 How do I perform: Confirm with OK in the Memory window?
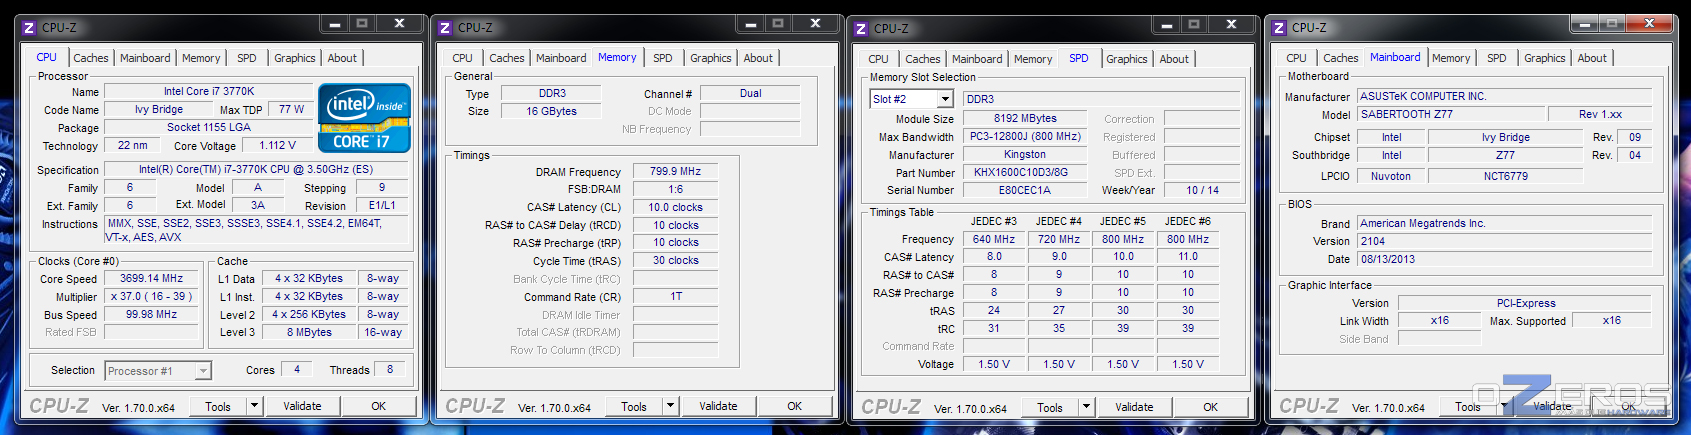point(794,406)
